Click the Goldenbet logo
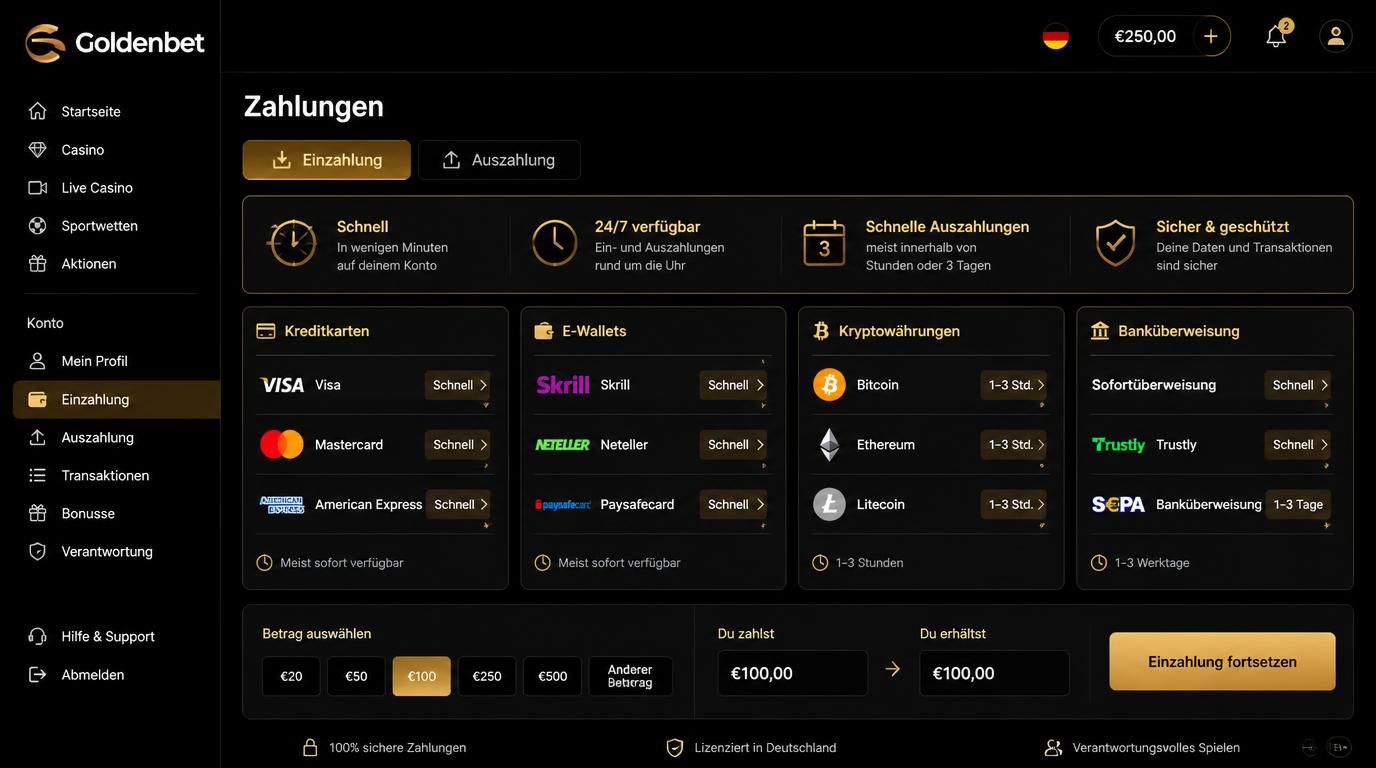Viewport: 1376px width, 768px height. click(x=115, y=42)
